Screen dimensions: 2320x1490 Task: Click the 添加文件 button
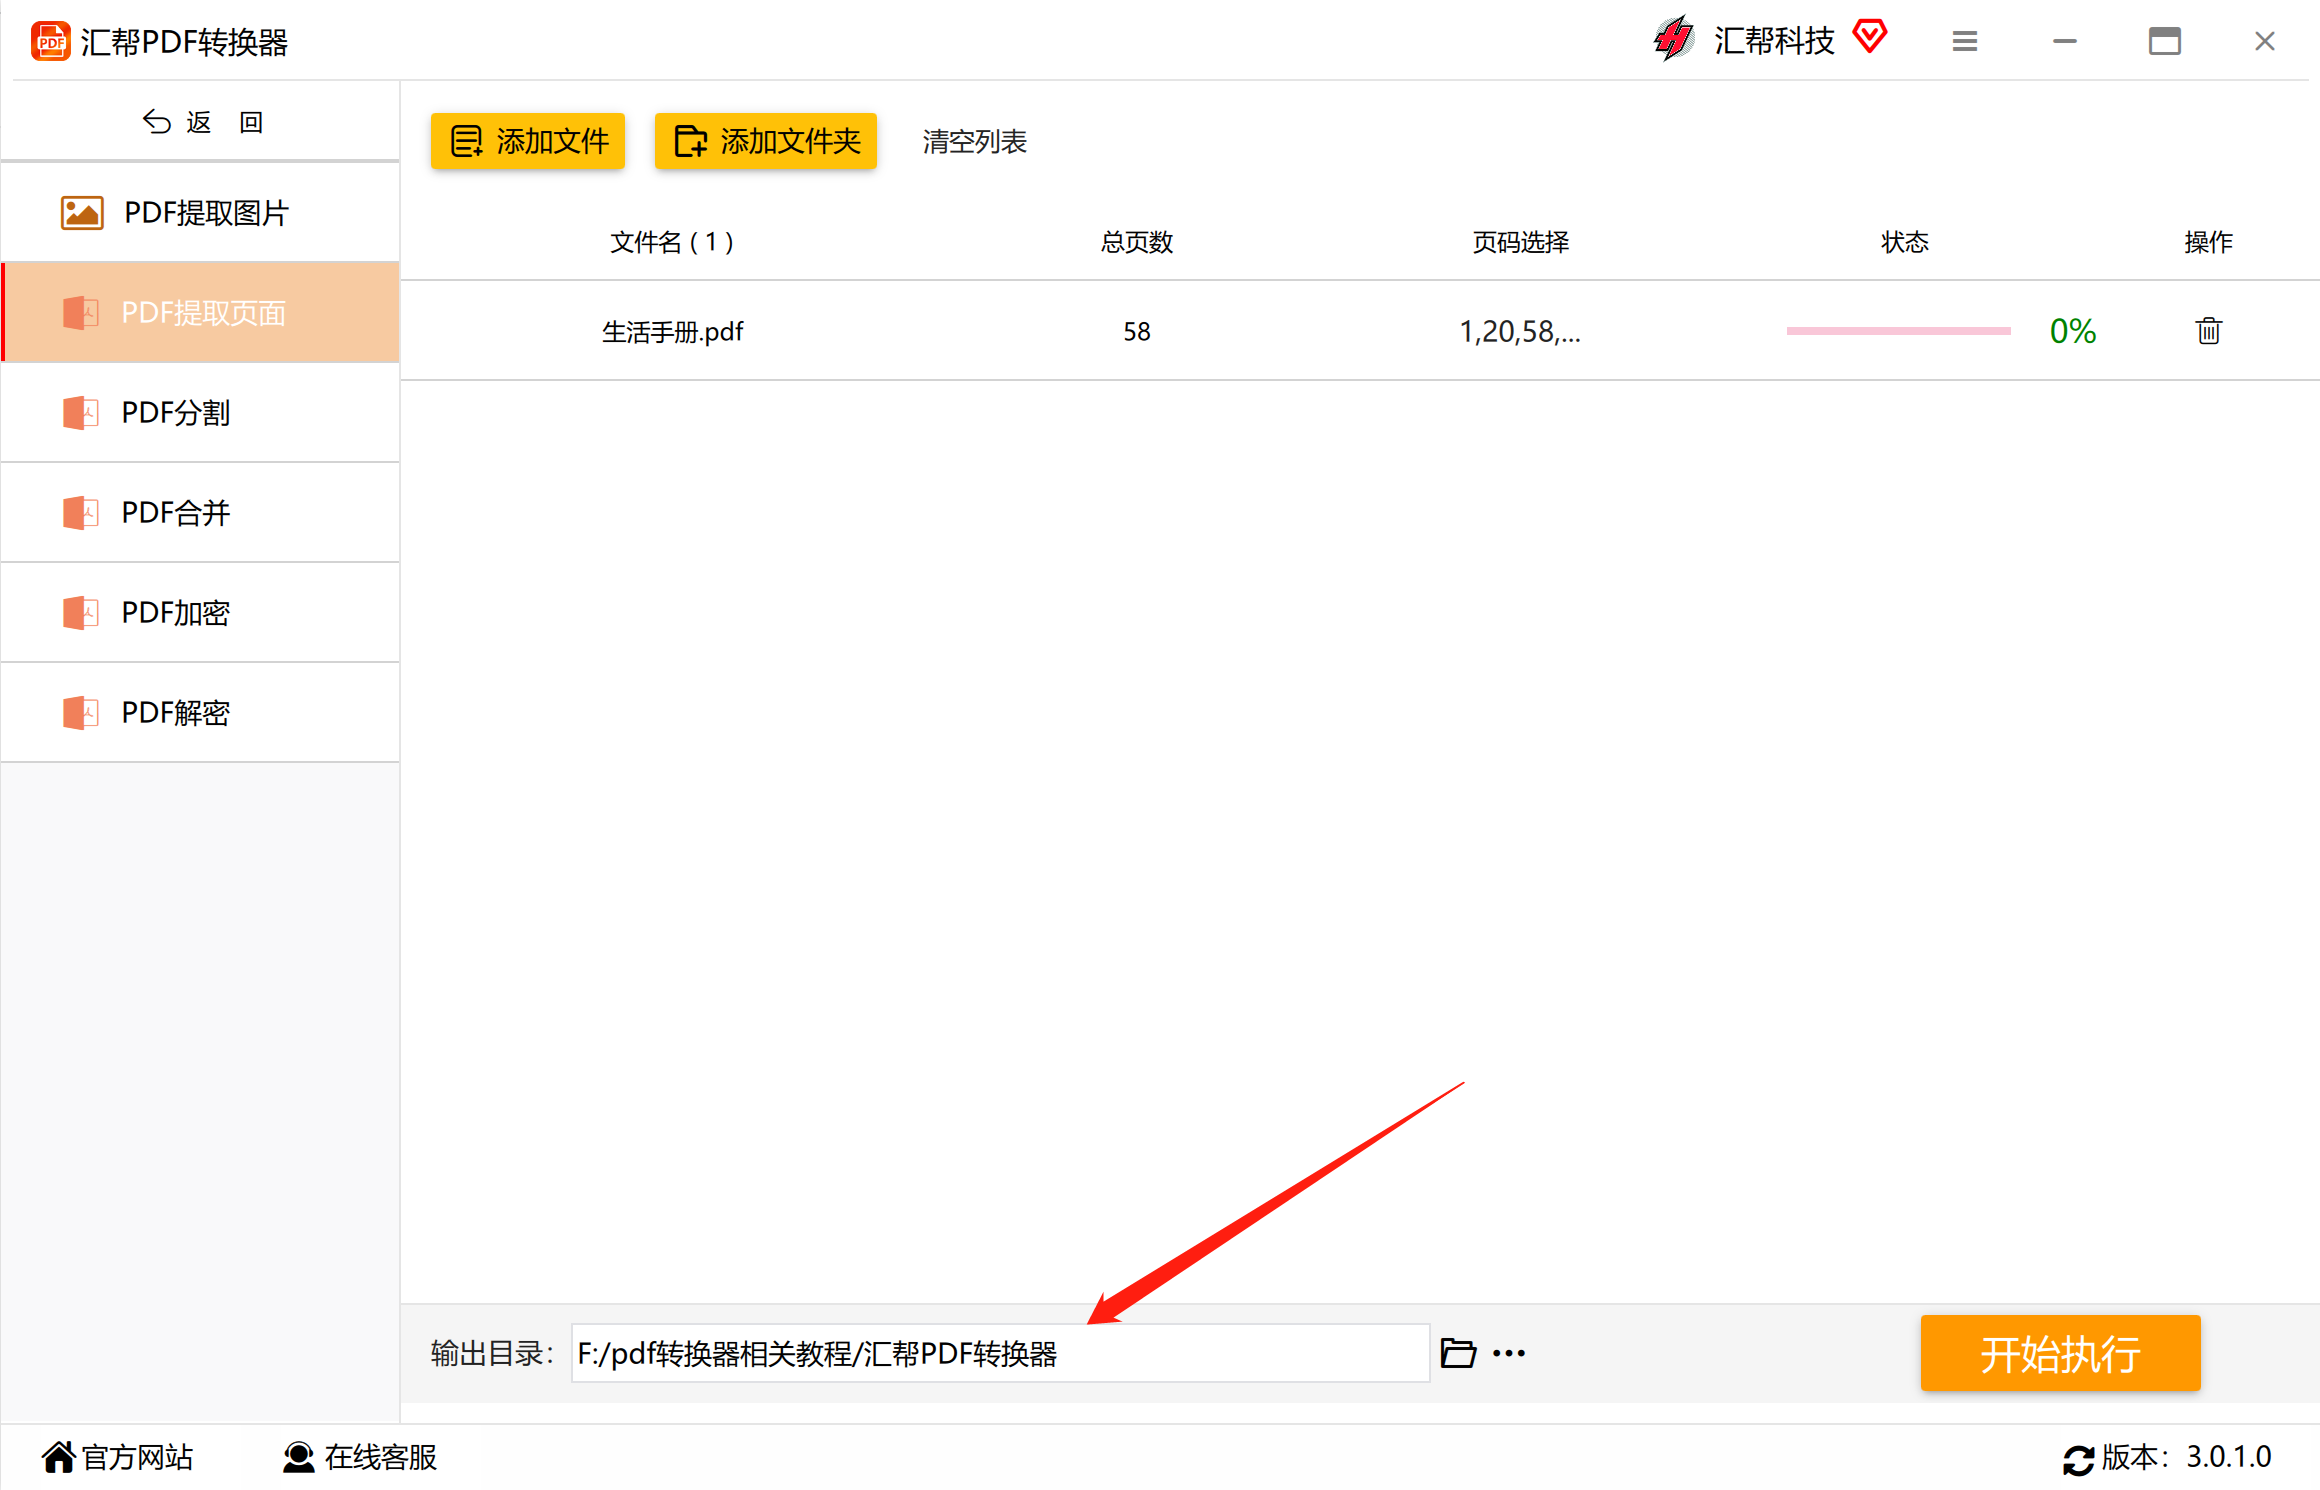click(528, 141)
